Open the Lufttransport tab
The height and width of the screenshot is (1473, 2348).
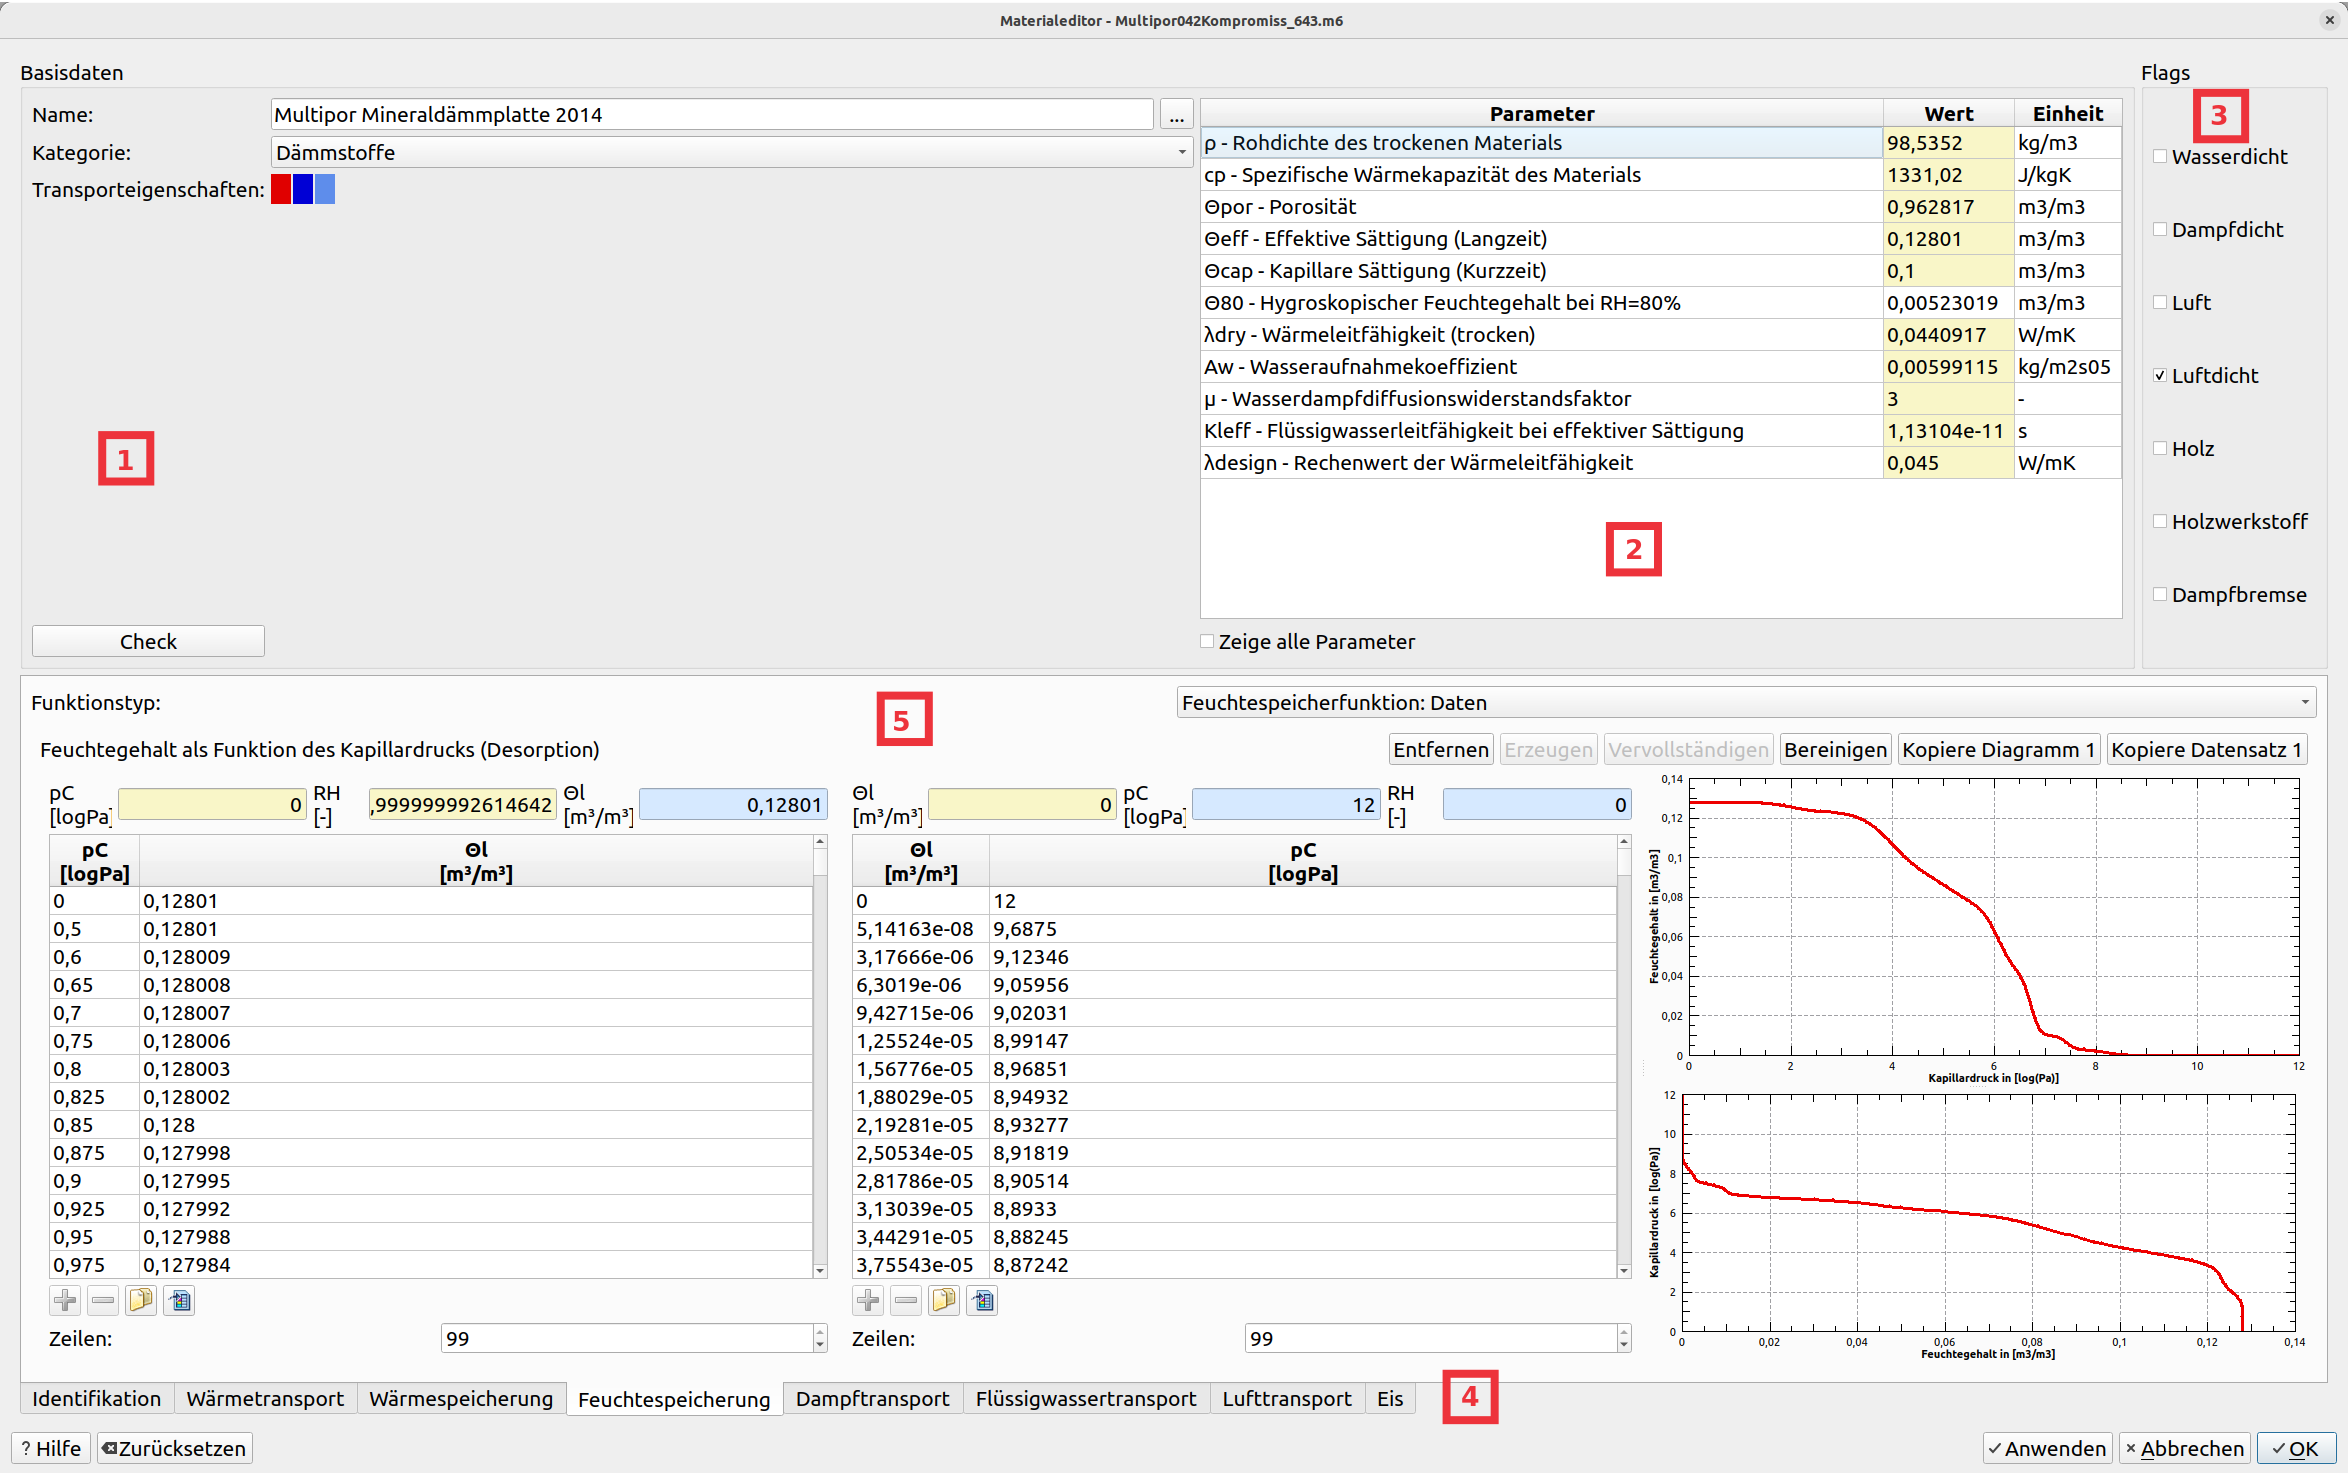1287,1398
